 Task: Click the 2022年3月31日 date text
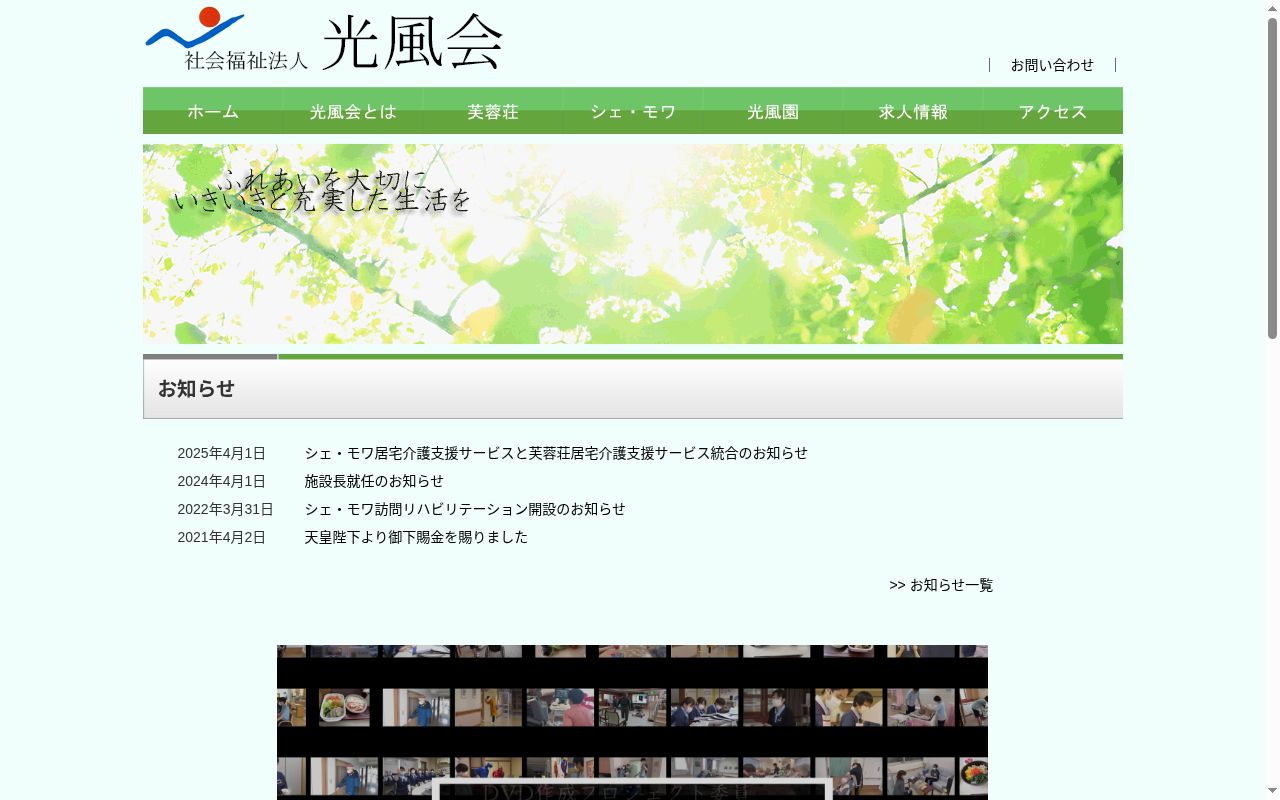tap(226, 509)
